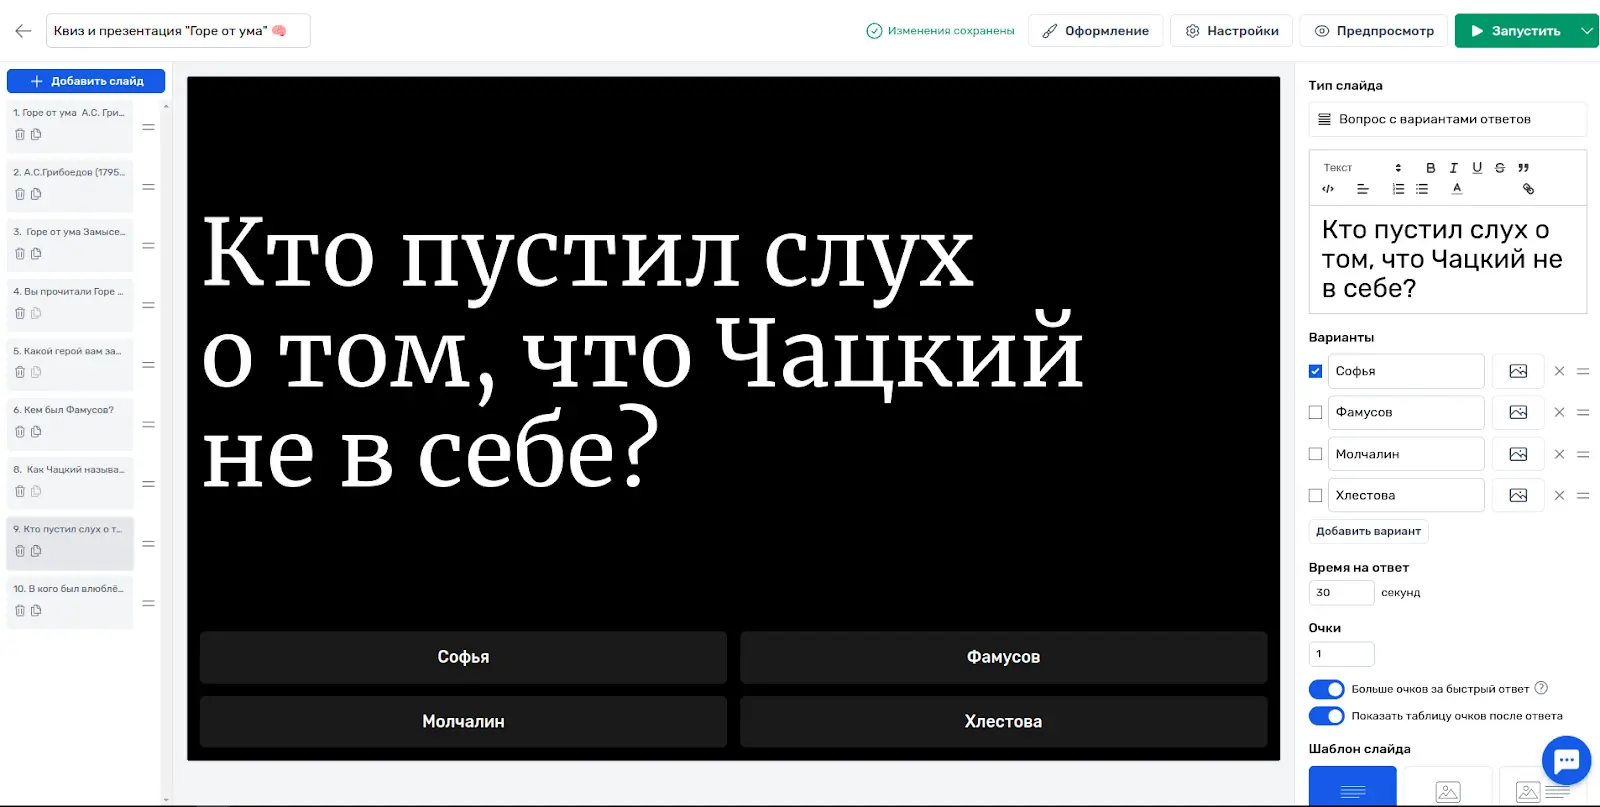Disable more points for fast answers
1600x807 pixels.
point(1326,689)
